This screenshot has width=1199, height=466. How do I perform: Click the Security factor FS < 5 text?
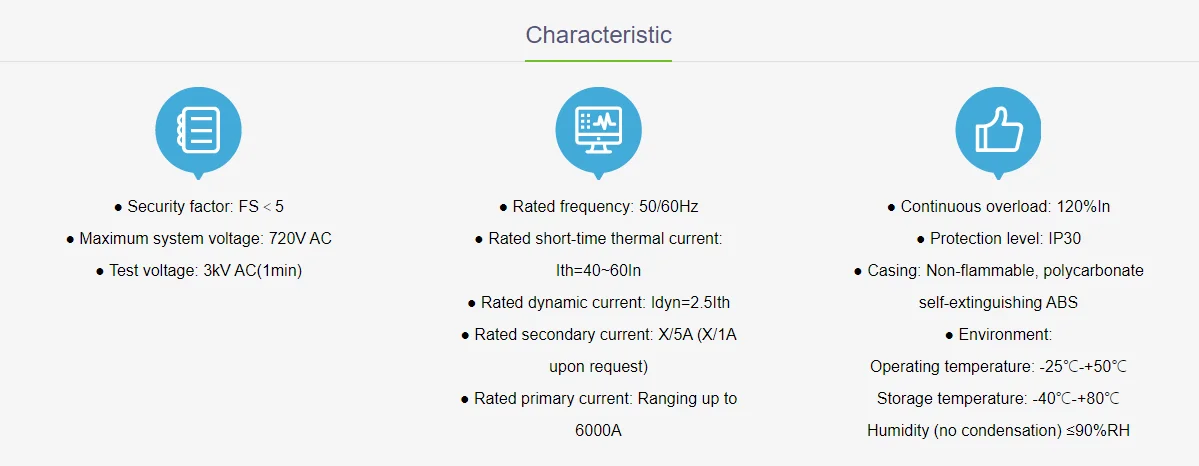199,207
